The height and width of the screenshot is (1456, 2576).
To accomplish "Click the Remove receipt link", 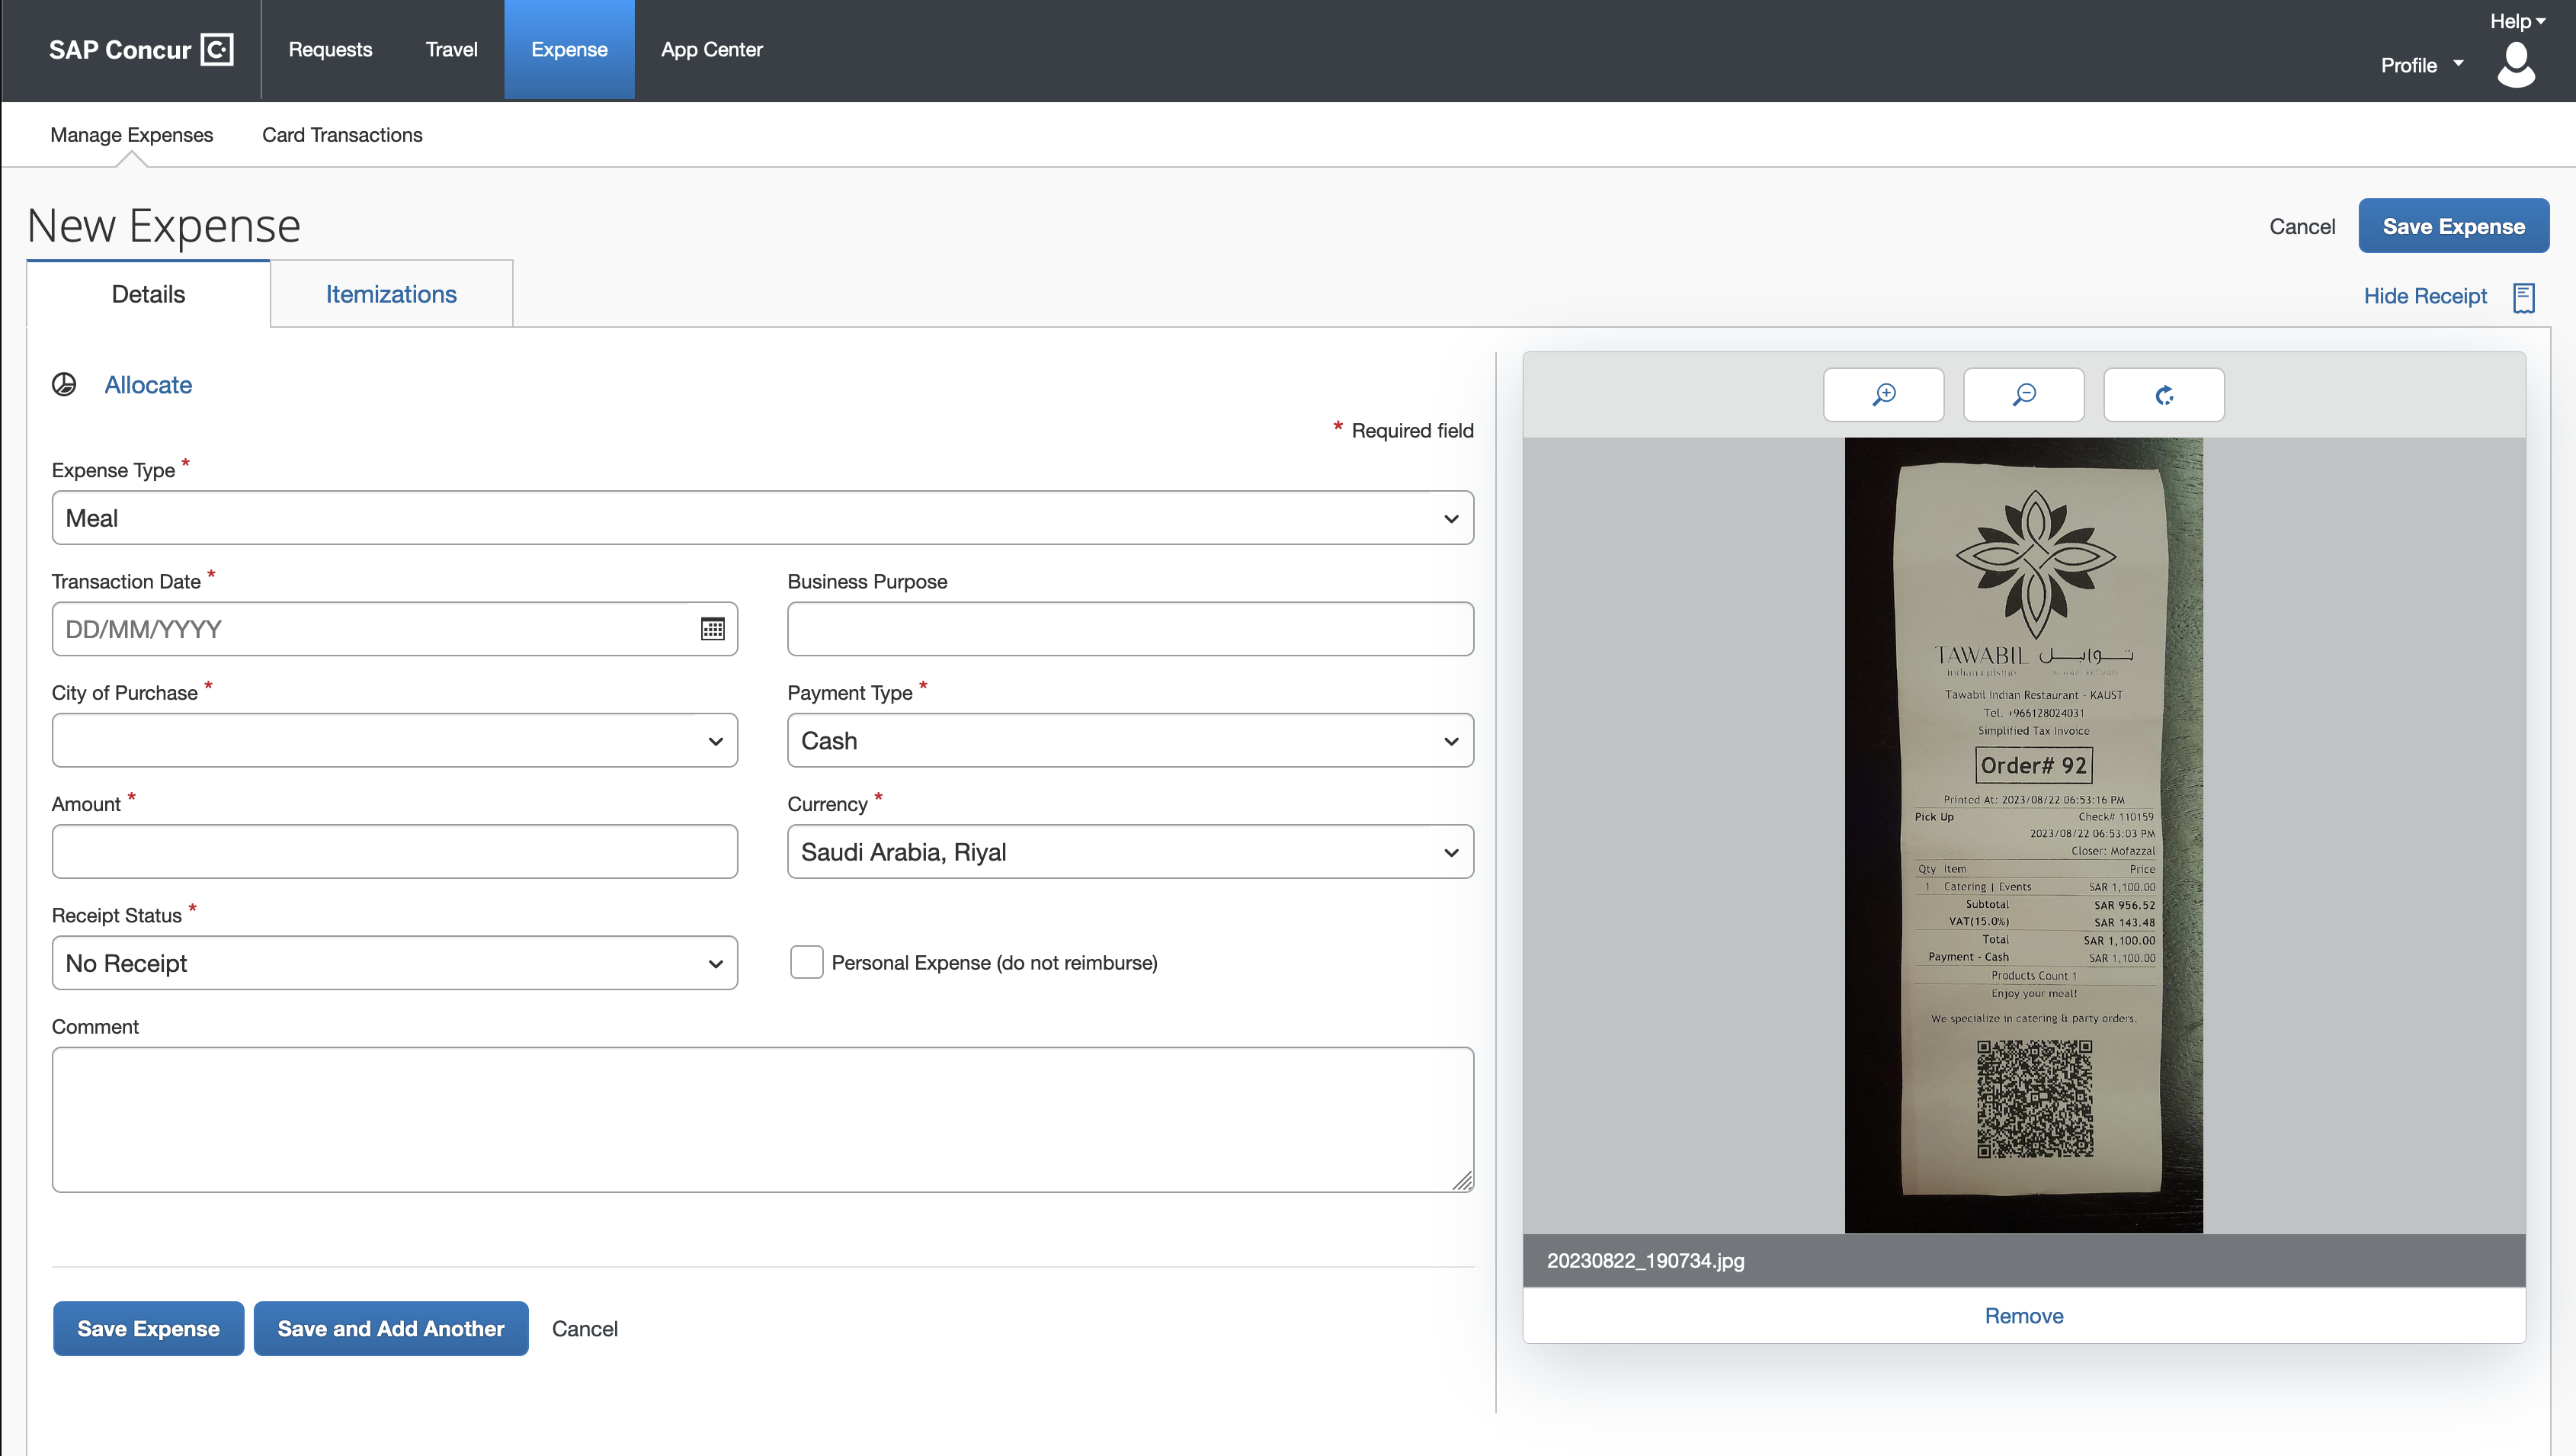I will click(x=2024, y=1314).
